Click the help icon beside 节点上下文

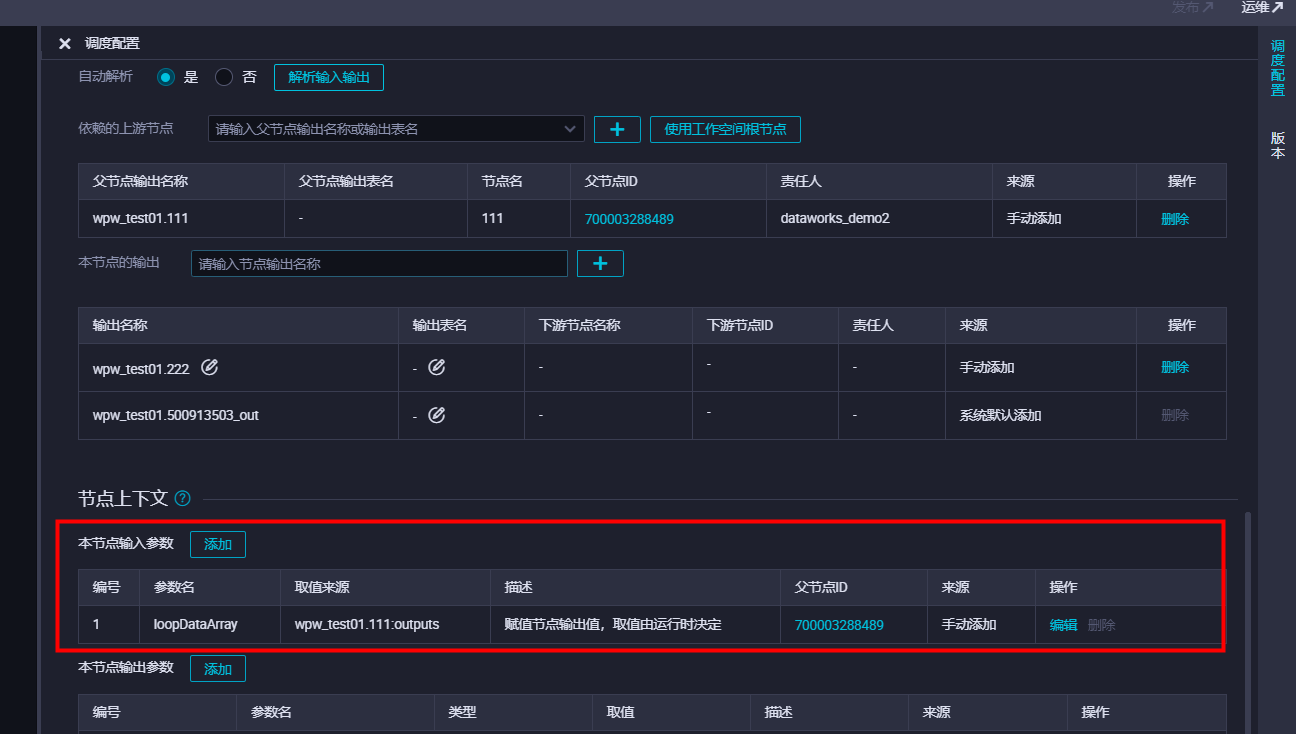pyautogui.click(x=182, y=498)
